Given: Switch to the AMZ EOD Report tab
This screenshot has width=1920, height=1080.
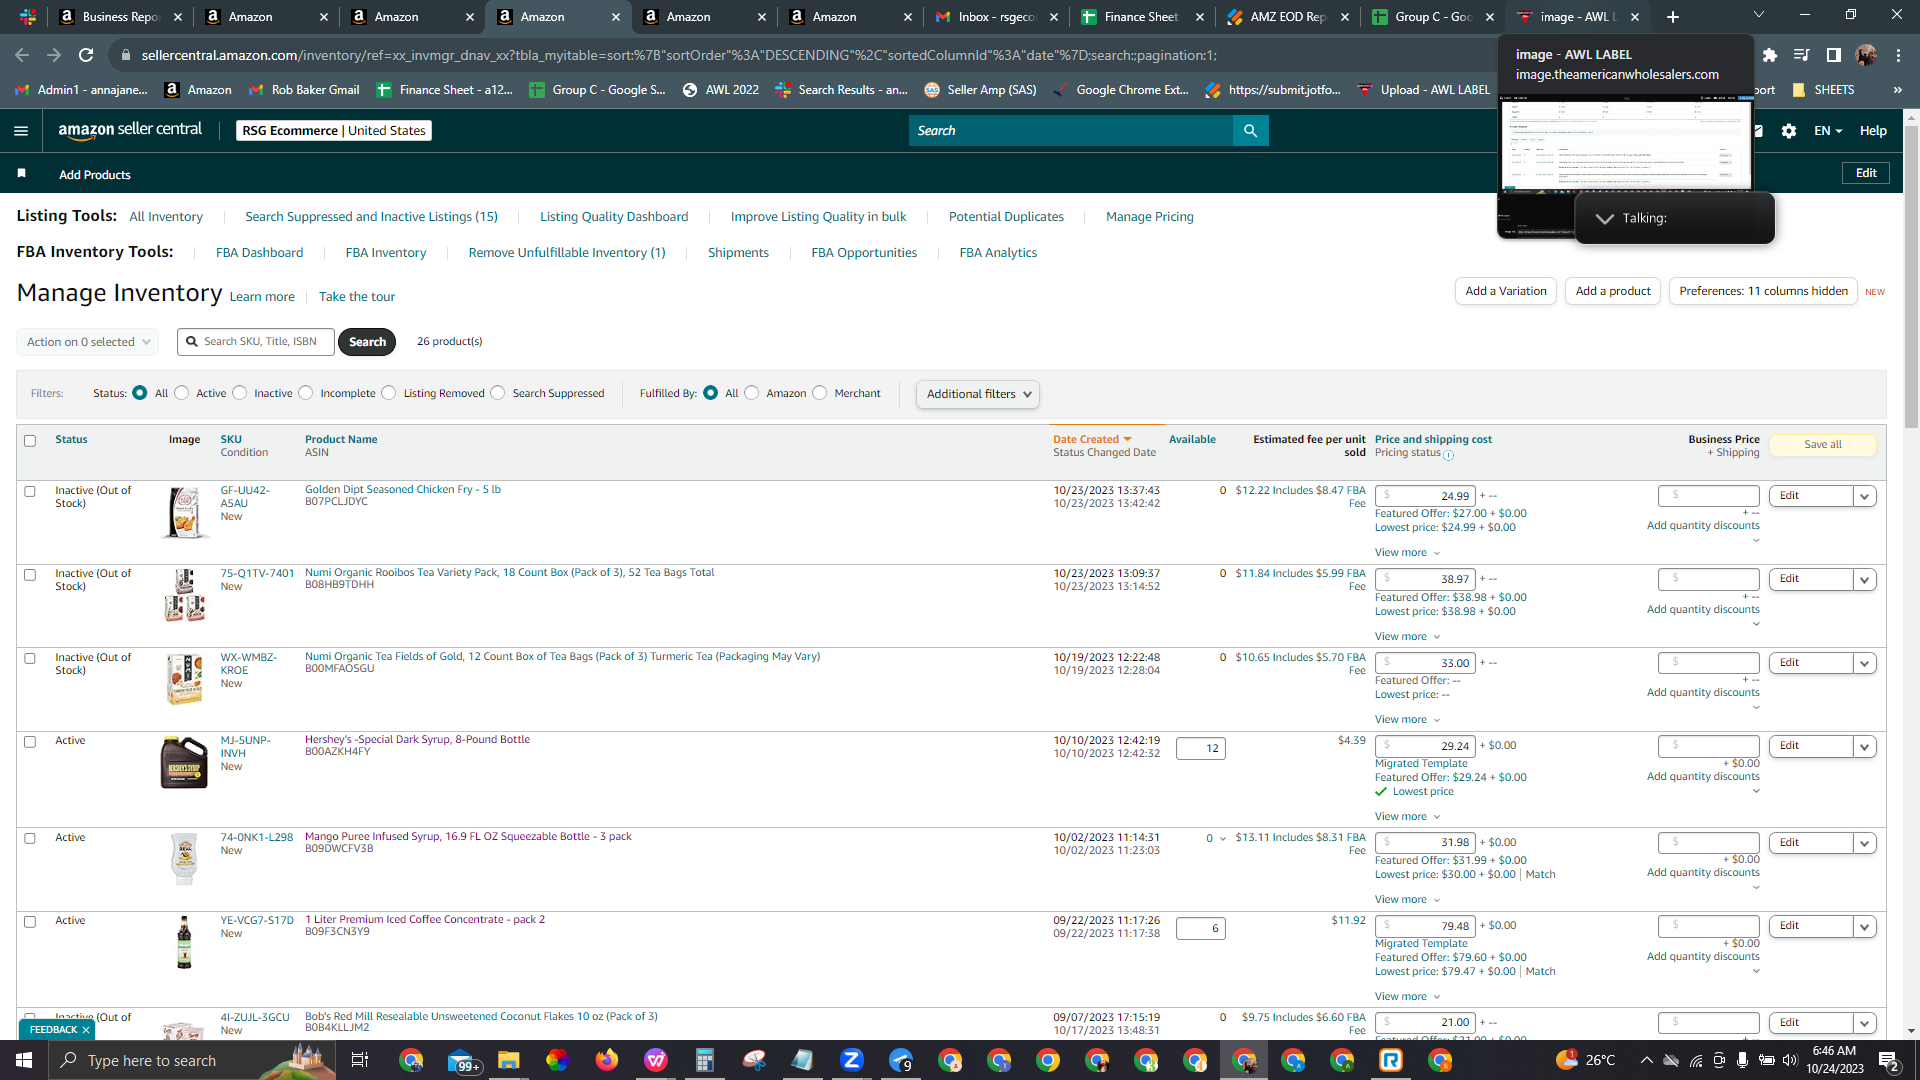Looking at the screenshot, I should [x=1288, y=17].
